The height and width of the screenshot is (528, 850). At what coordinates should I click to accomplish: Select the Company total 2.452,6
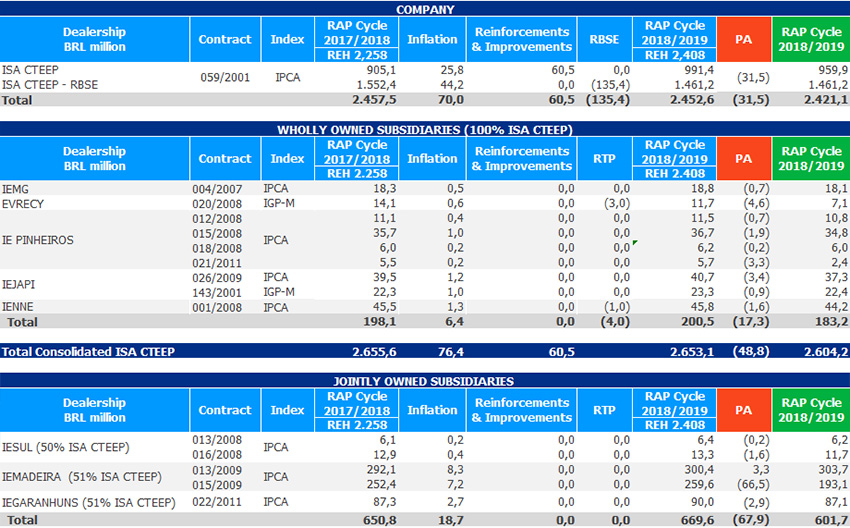(692, 100)
